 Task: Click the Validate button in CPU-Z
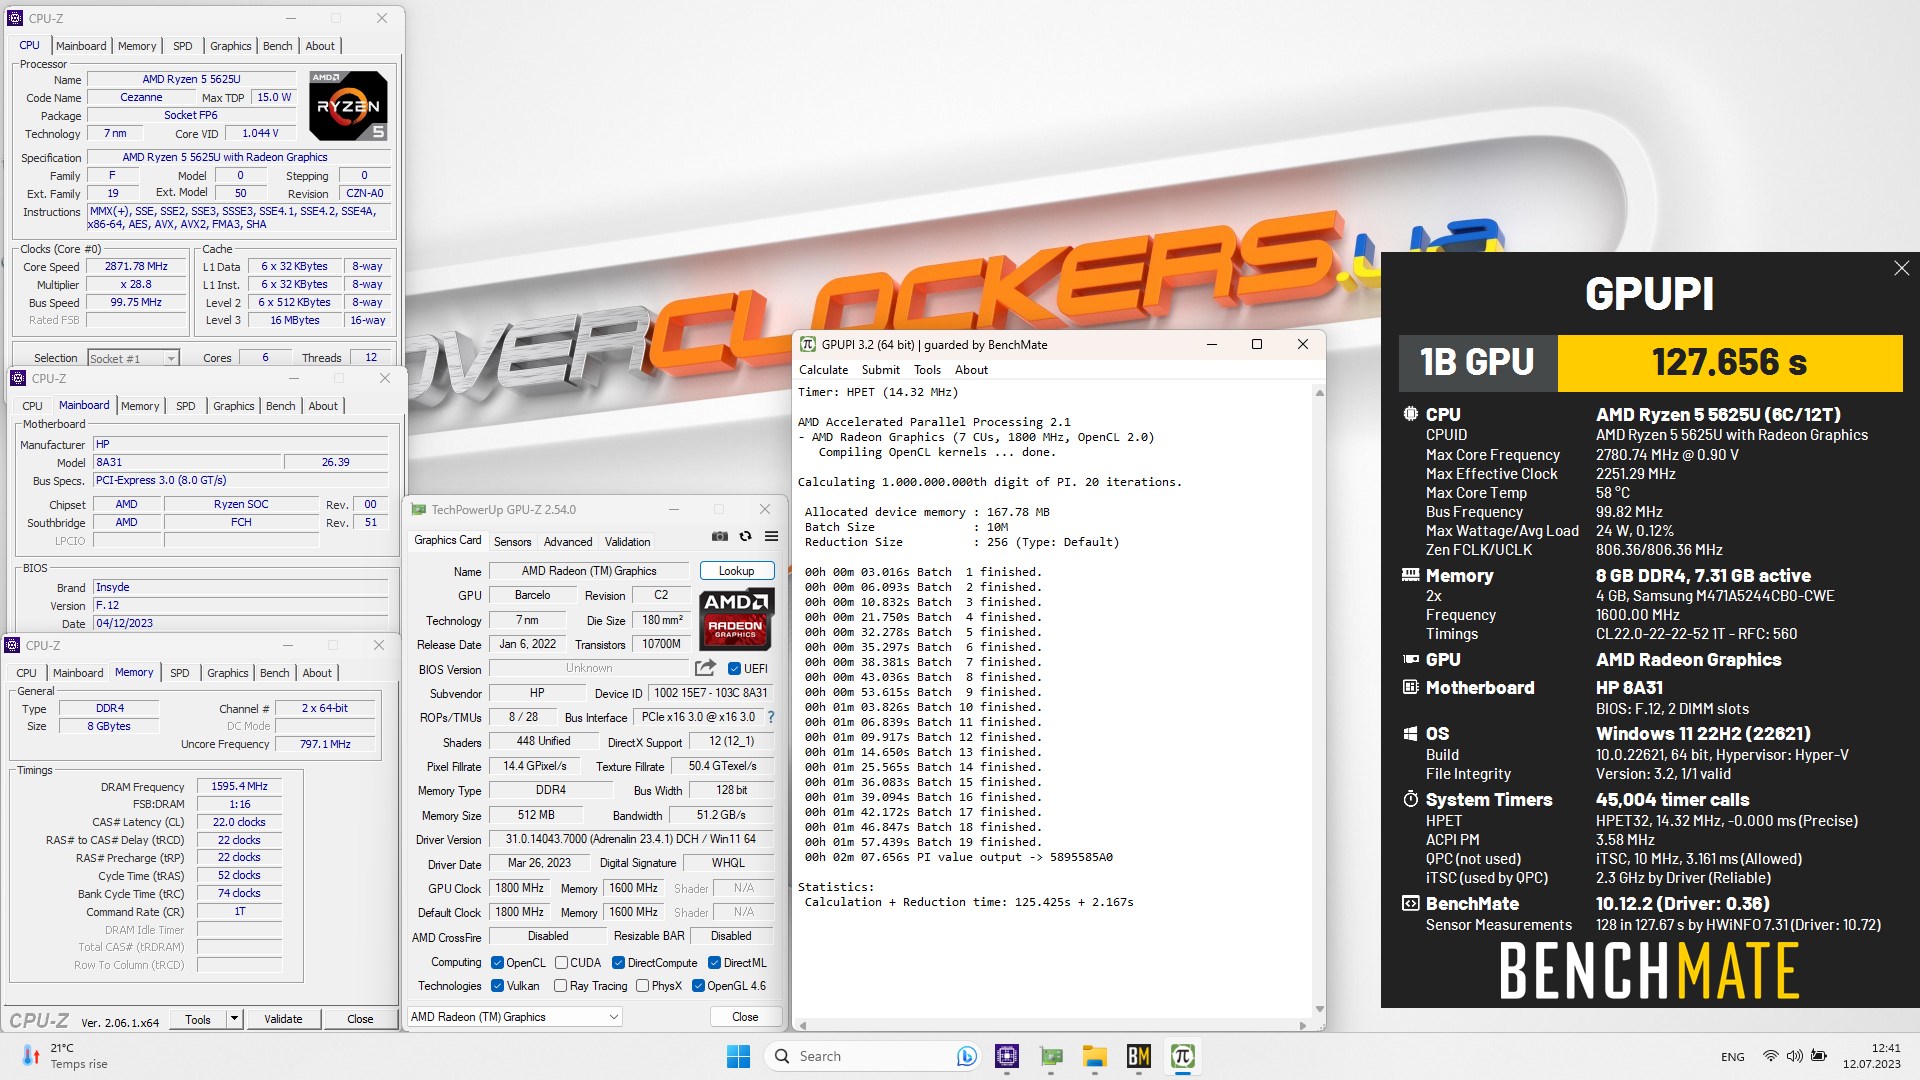coord(283,1019)
